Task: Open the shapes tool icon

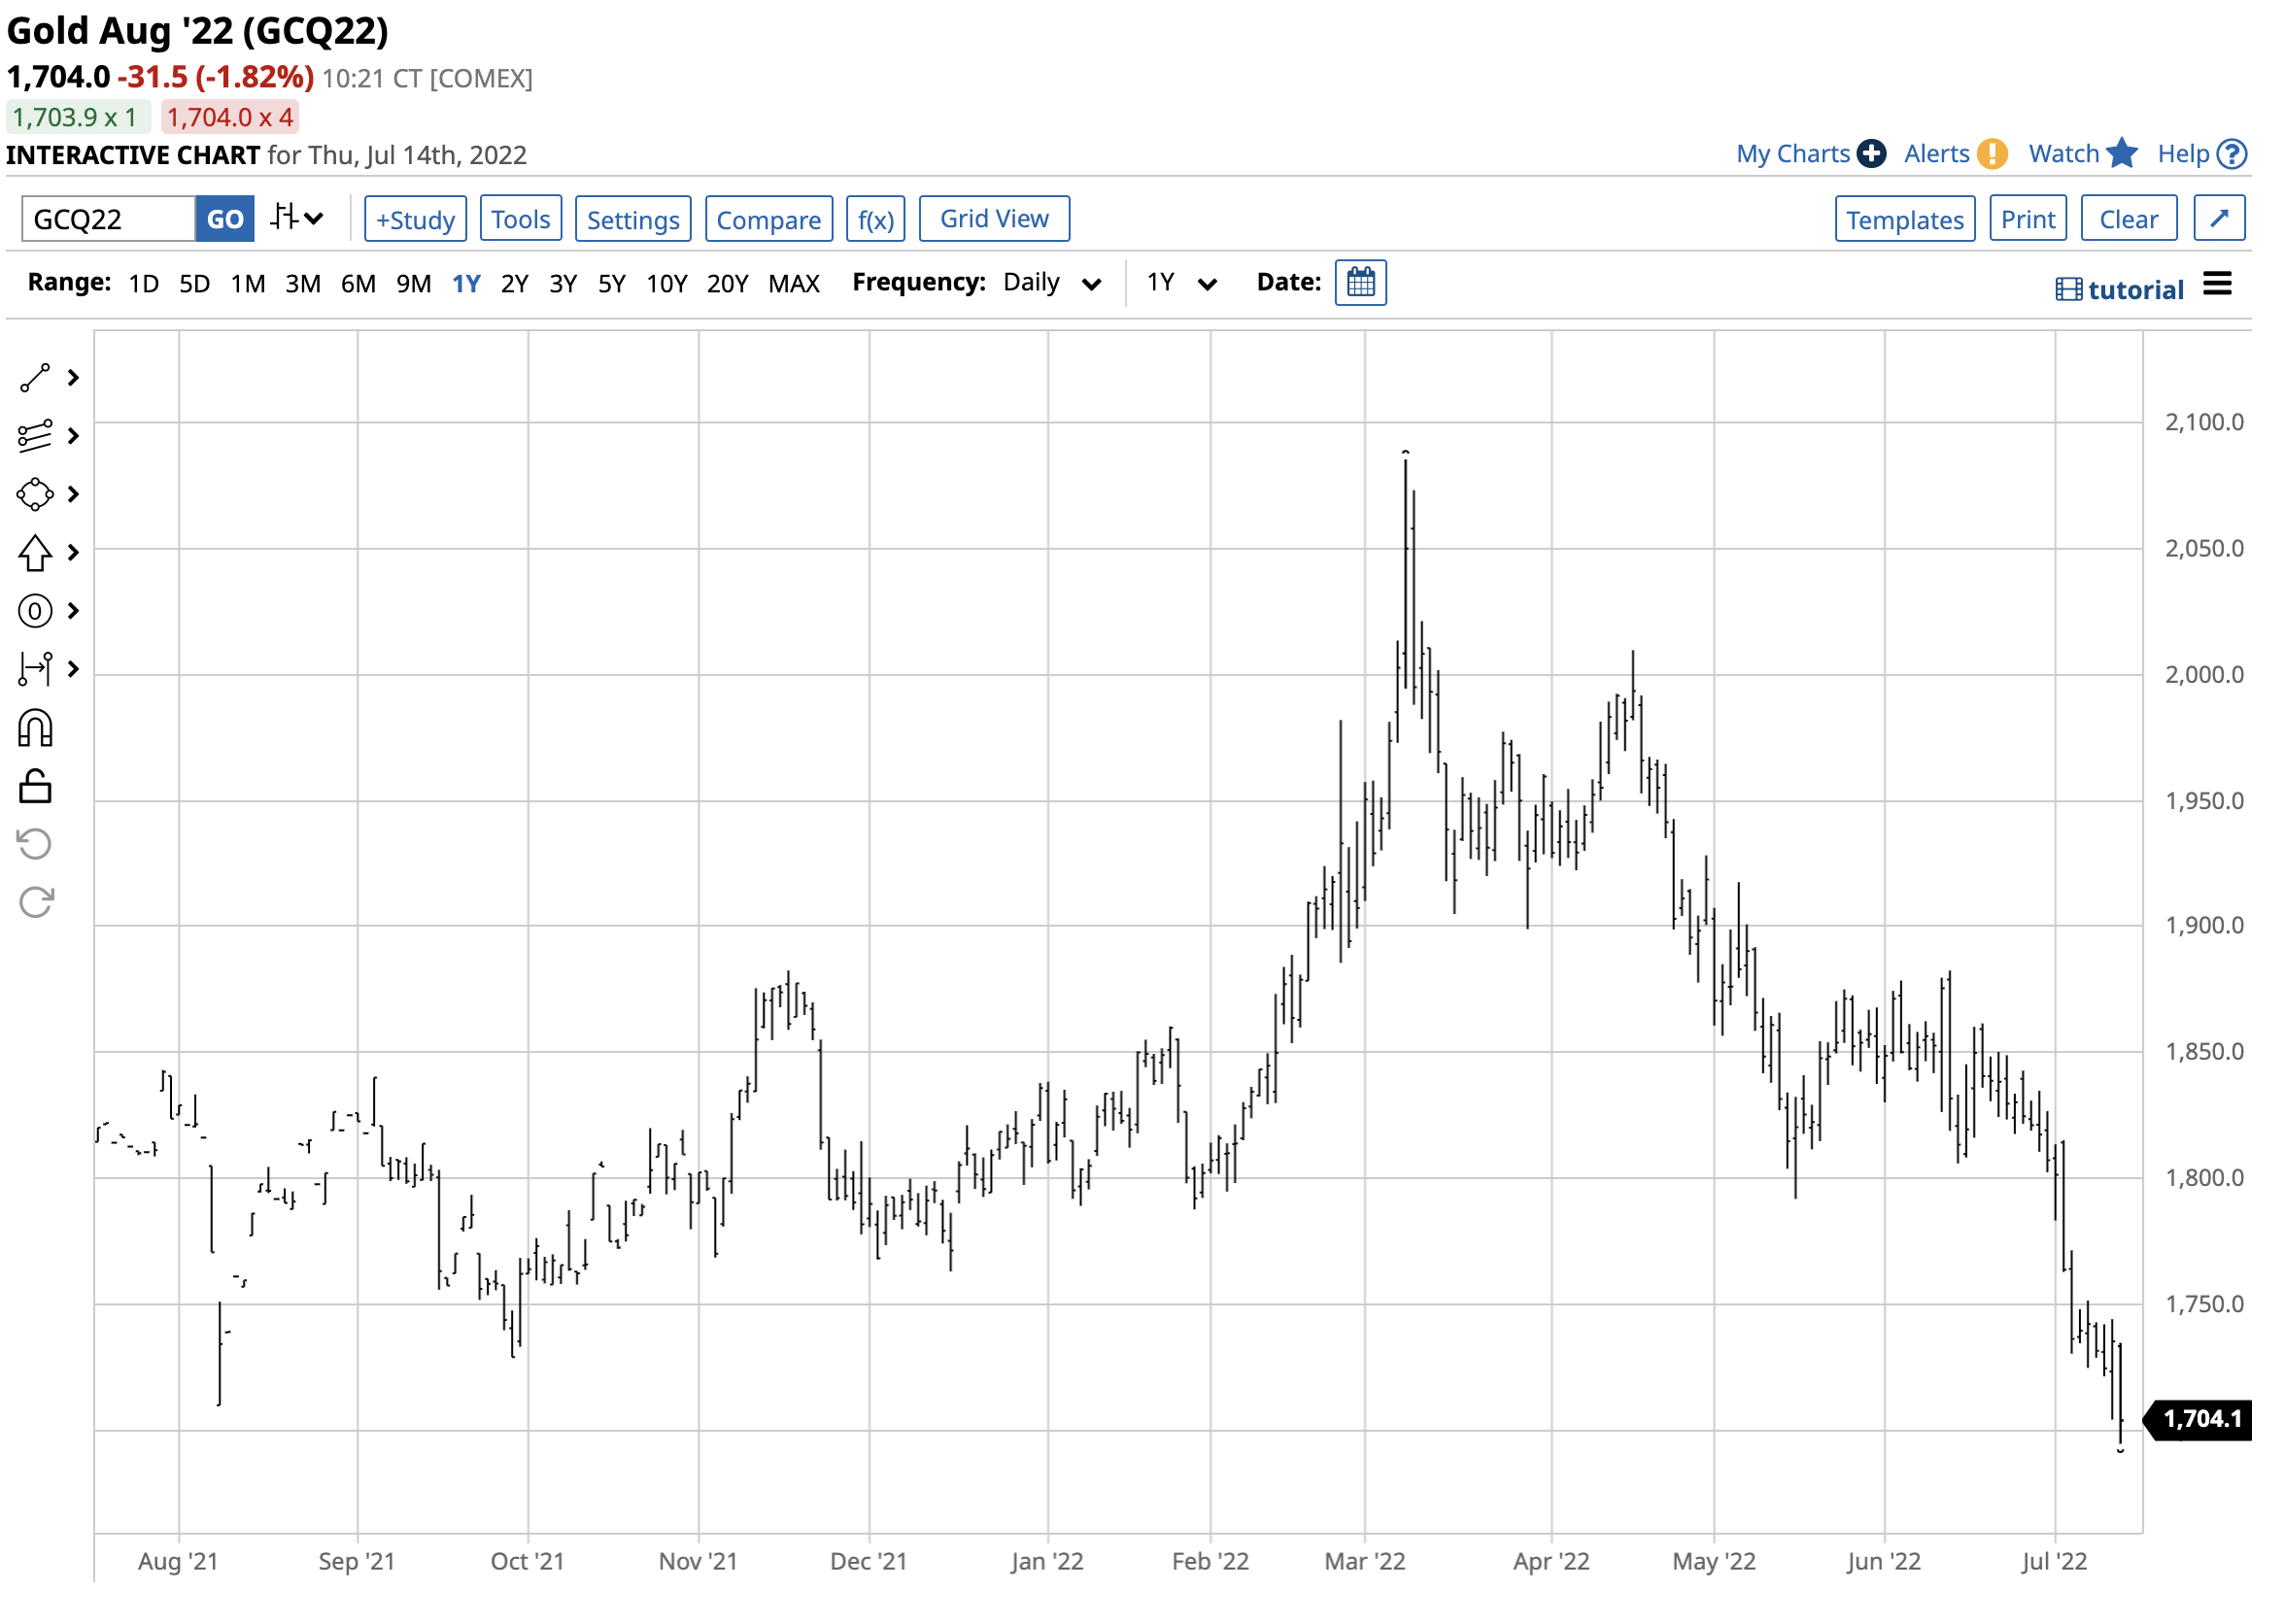Action: 35,494
